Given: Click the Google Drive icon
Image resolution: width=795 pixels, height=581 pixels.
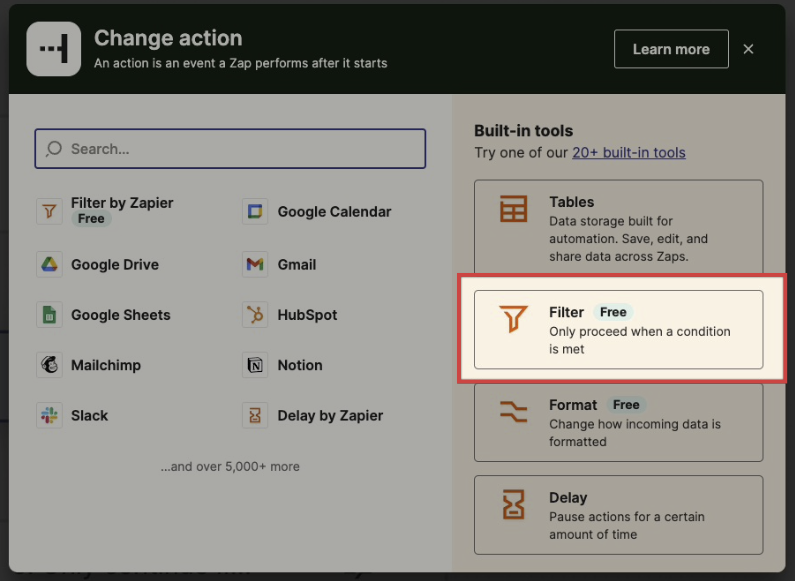Looking at the screenshot, I should [x=49, y=264].
